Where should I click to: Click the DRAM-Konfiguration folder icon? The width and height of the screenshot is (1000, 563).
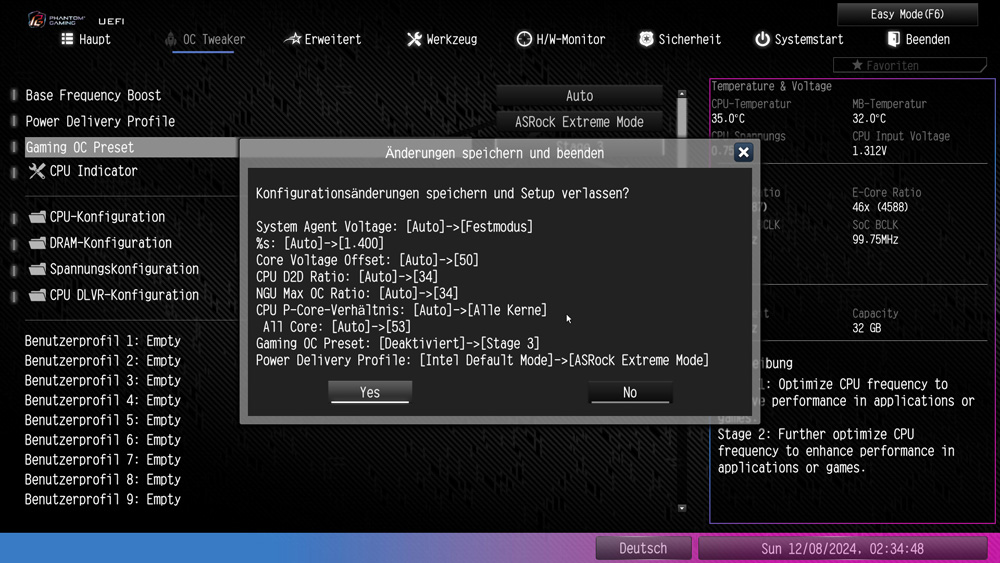click(38, 243)
